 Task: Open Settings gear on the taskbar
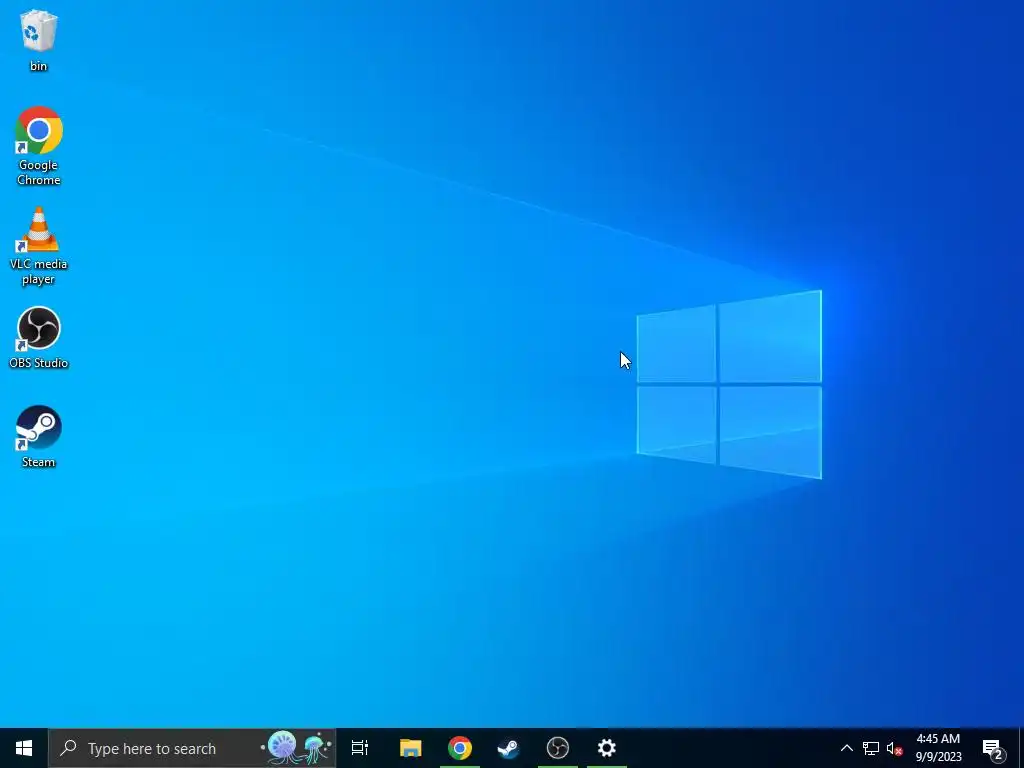[x=607, y=748]
